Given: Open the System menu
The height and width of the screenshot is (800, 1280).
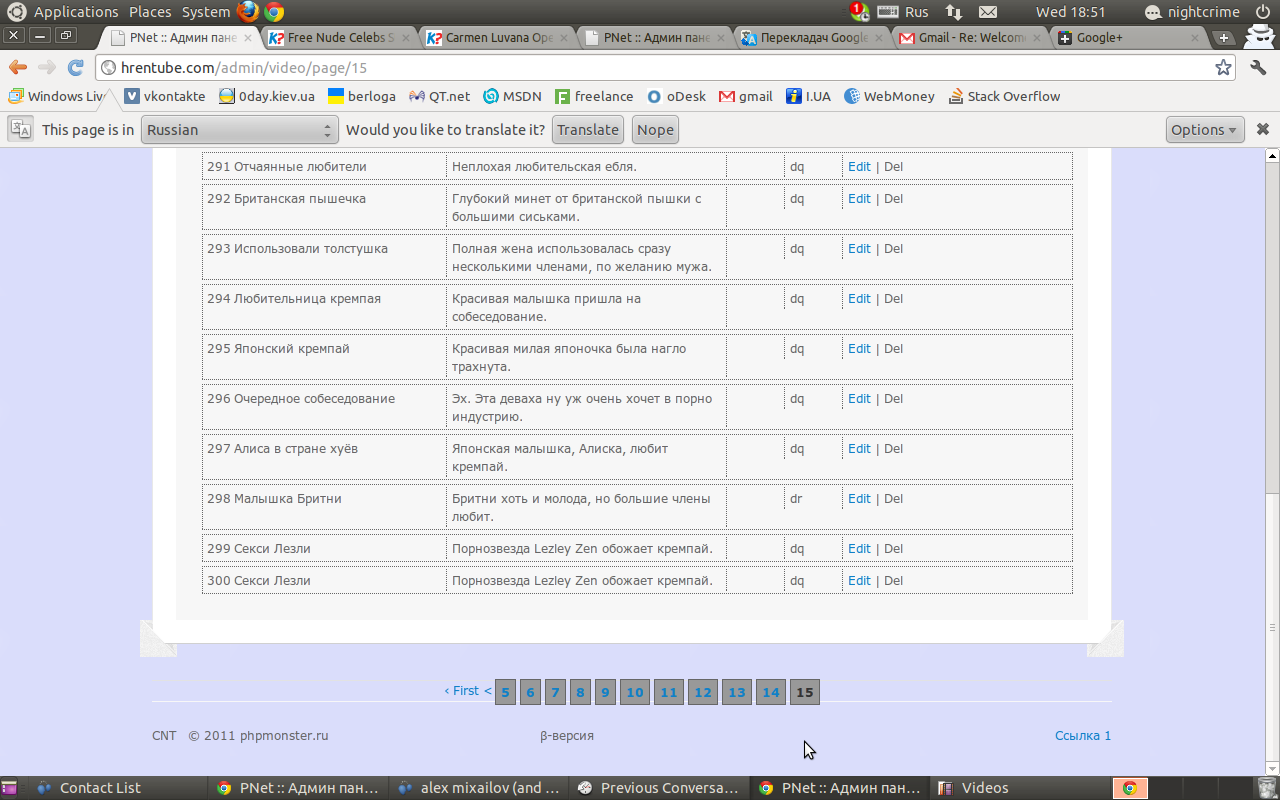Looking at the screenshot, I should point(206,12).
